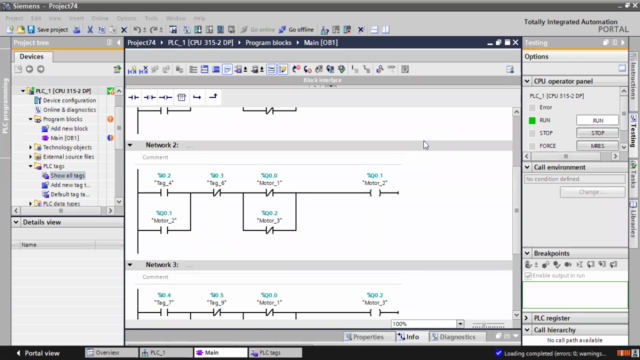The width and height of the screenshot is (640, 360).
Task: Open Overview taskbar editor tab
Action: pos(111,353)
